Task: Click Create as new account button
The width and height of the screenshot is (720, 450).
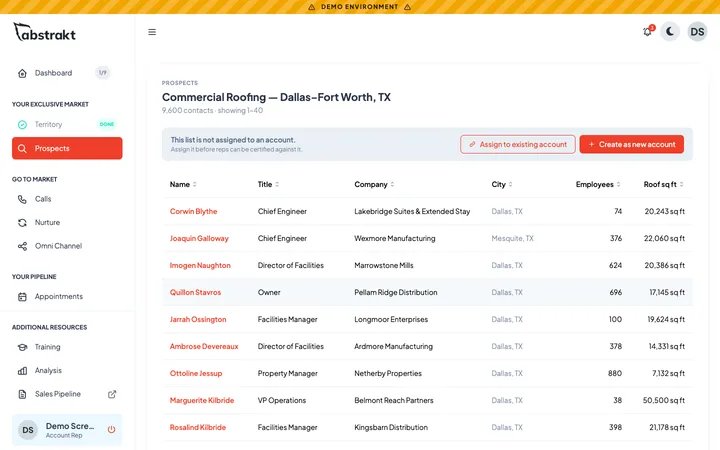Action: pyautogui.click(x=631, y=144)
